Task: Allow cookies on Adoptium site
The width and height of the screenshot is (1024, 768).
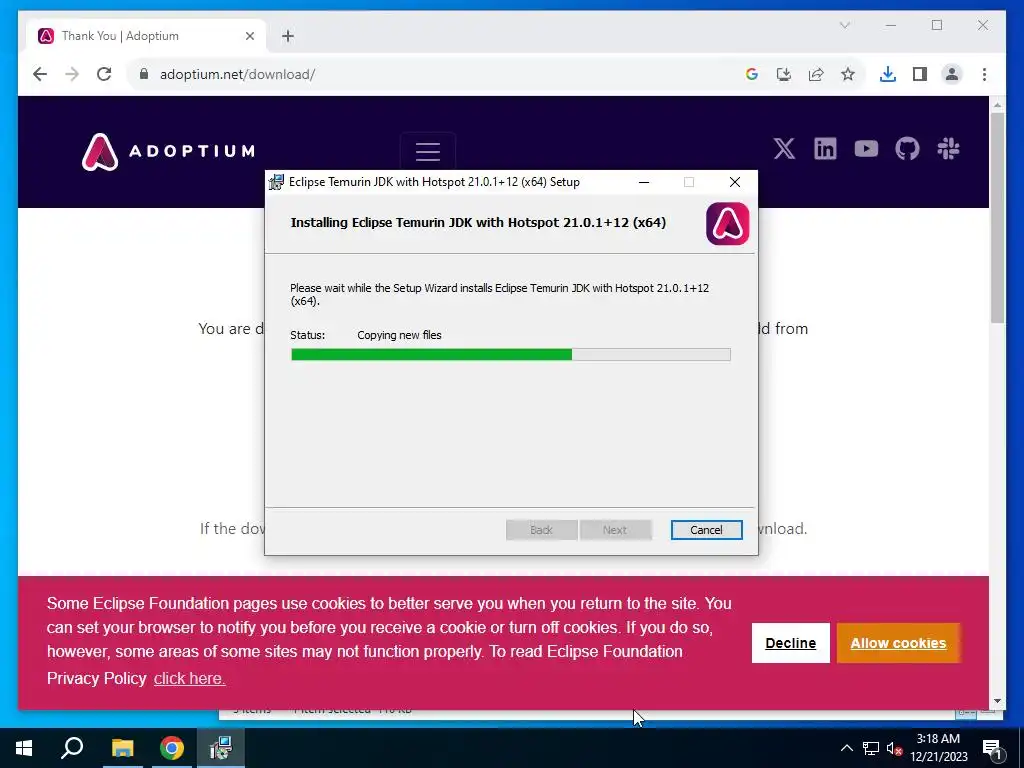Action: click(x=898, y=643)
